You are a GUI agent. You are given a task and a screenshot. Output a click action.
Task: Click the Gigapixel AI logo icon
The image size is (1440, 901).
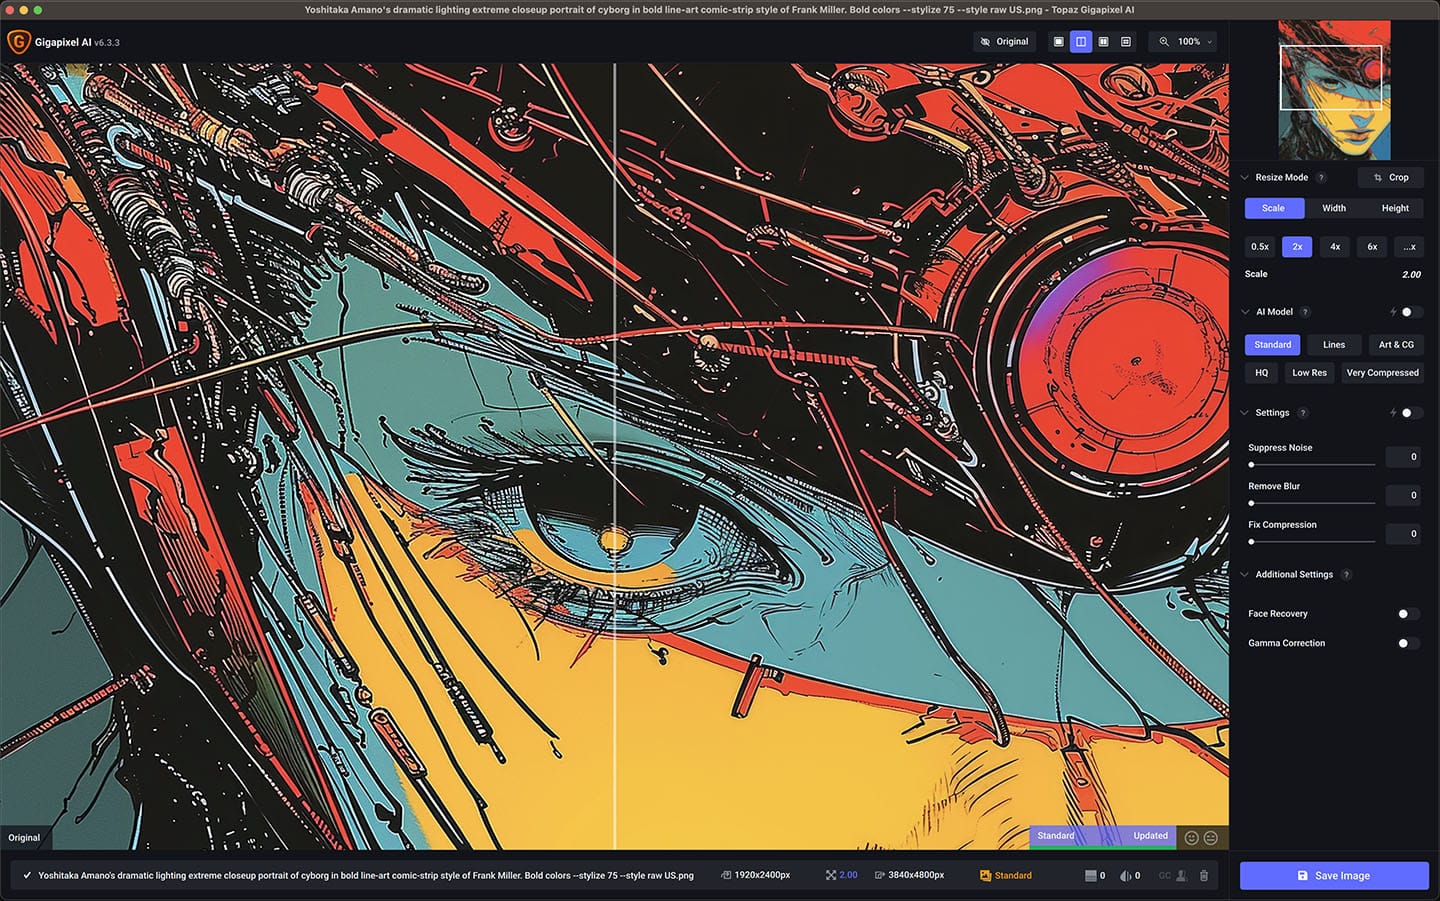pos(18,42)
